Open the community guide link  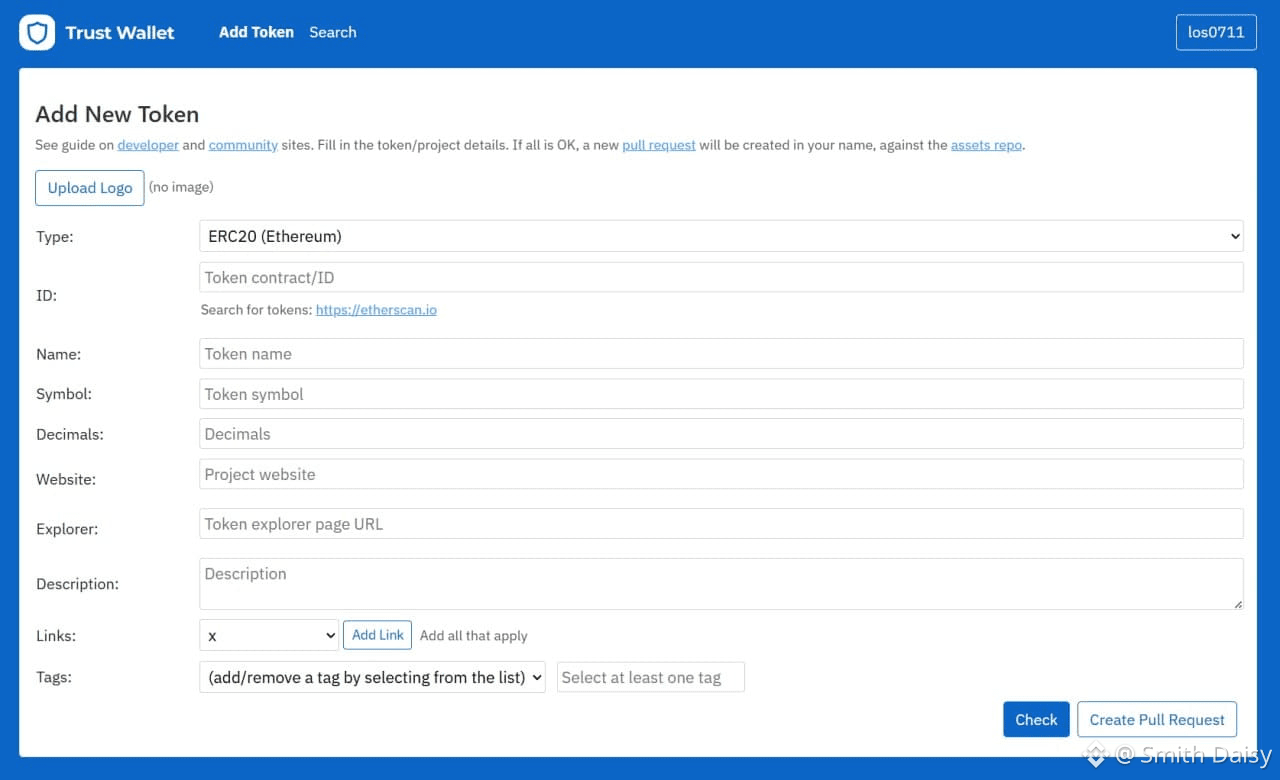tap(243, 145)
